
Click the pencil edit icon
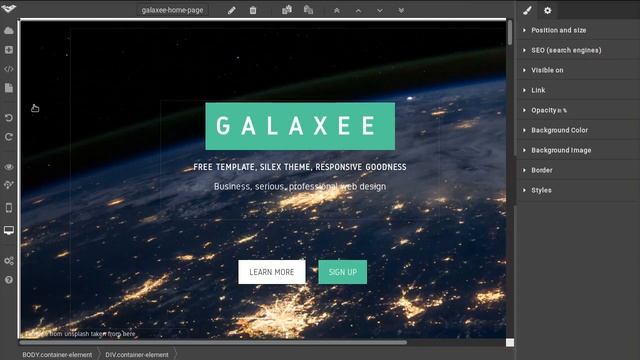tap(231, 10)
